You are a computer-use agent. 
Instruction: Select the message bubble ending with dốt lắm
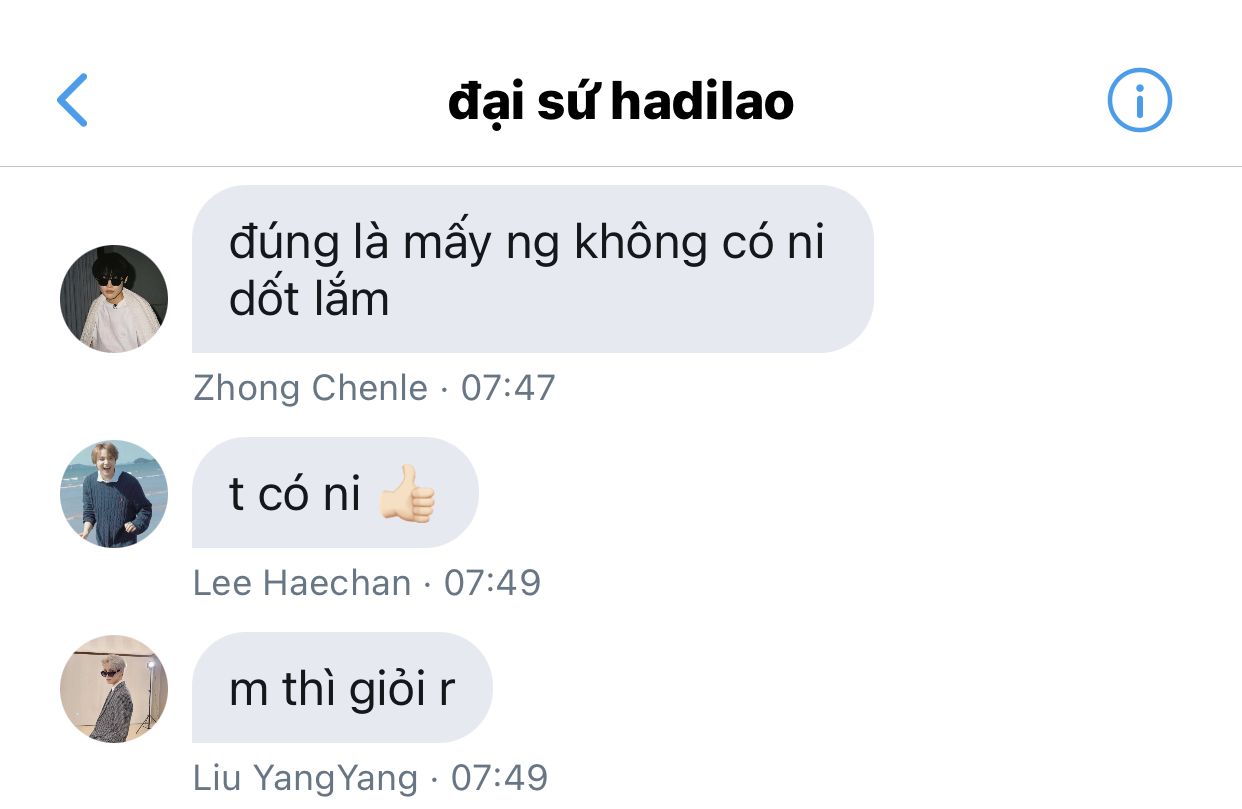tap(533, 269)
